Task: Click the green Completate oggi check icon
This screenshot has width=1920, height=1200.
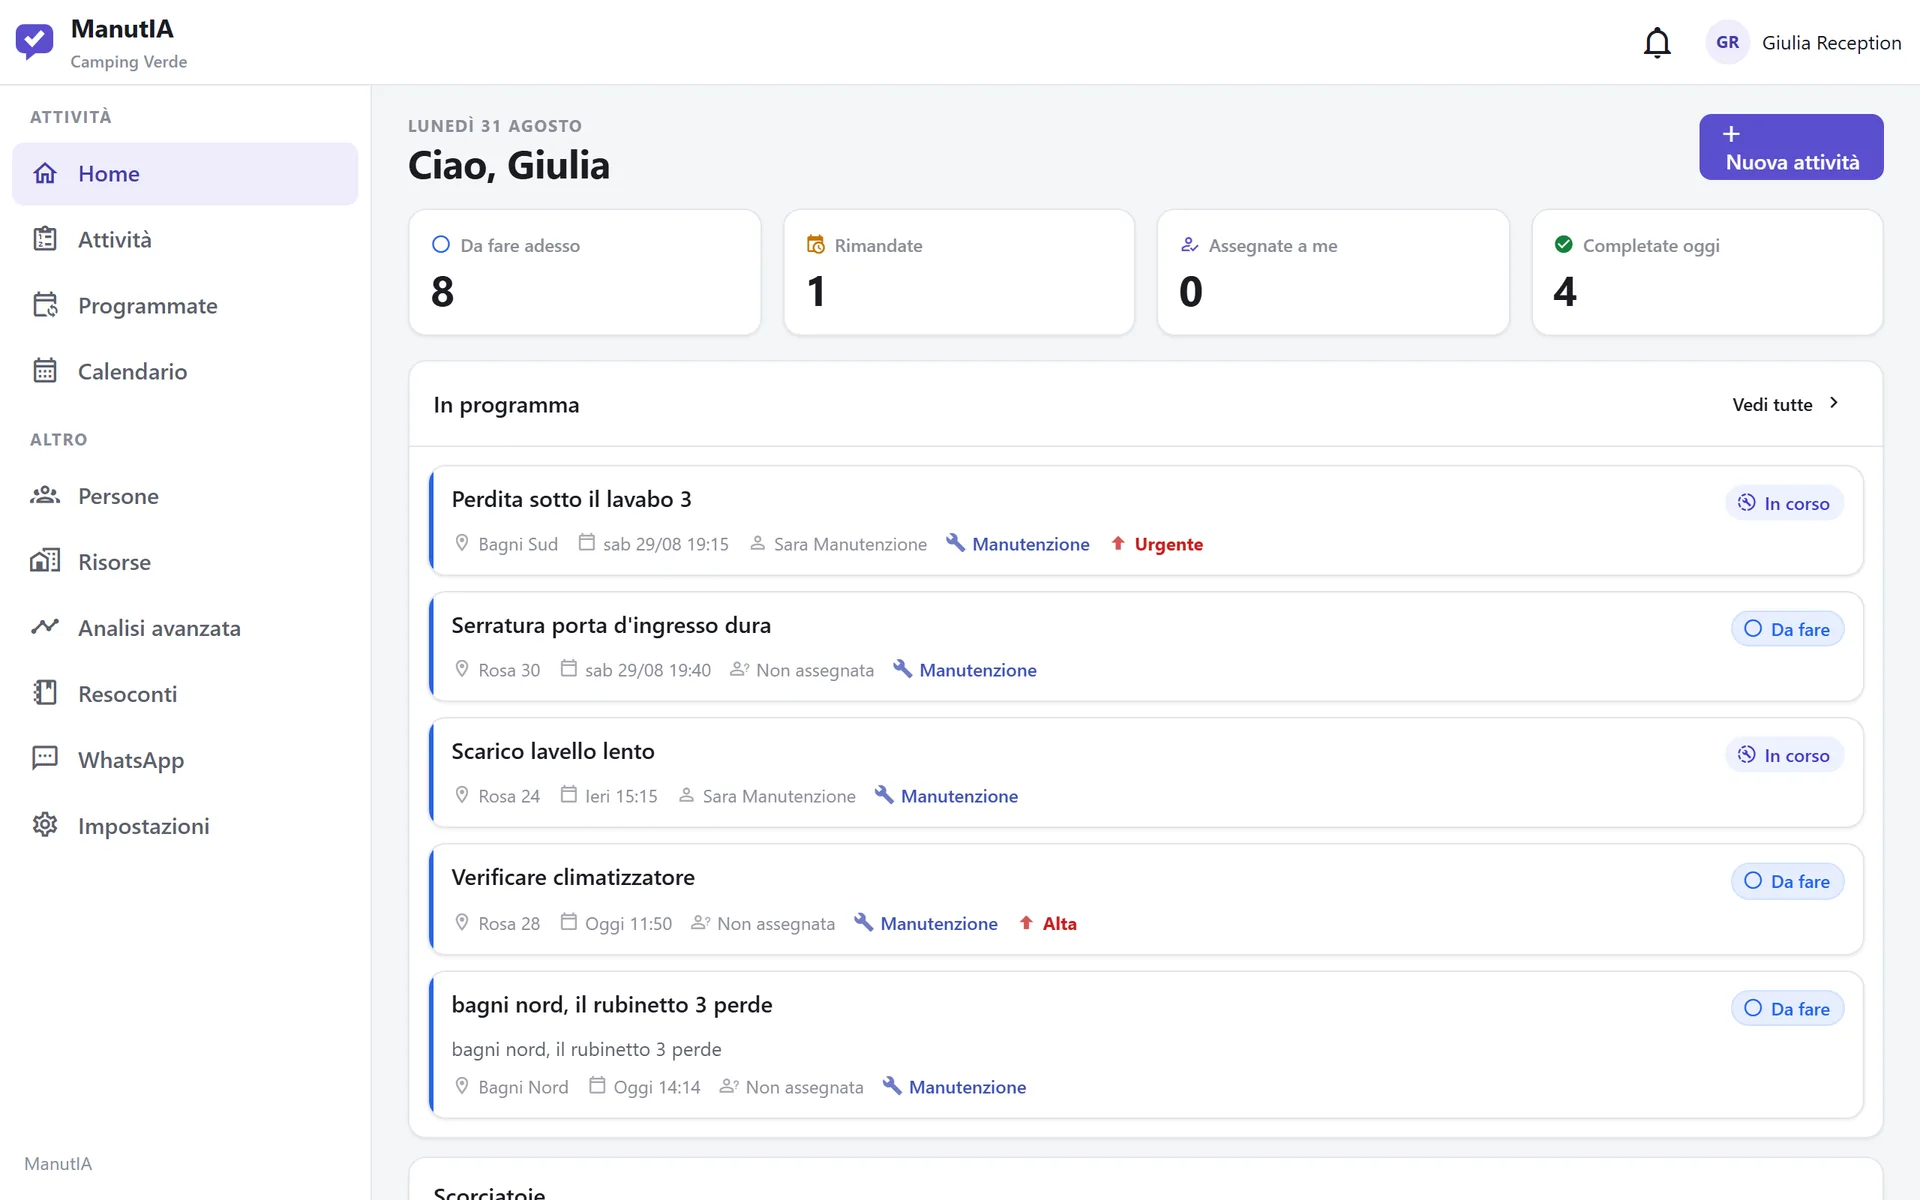Action: 1564,245
